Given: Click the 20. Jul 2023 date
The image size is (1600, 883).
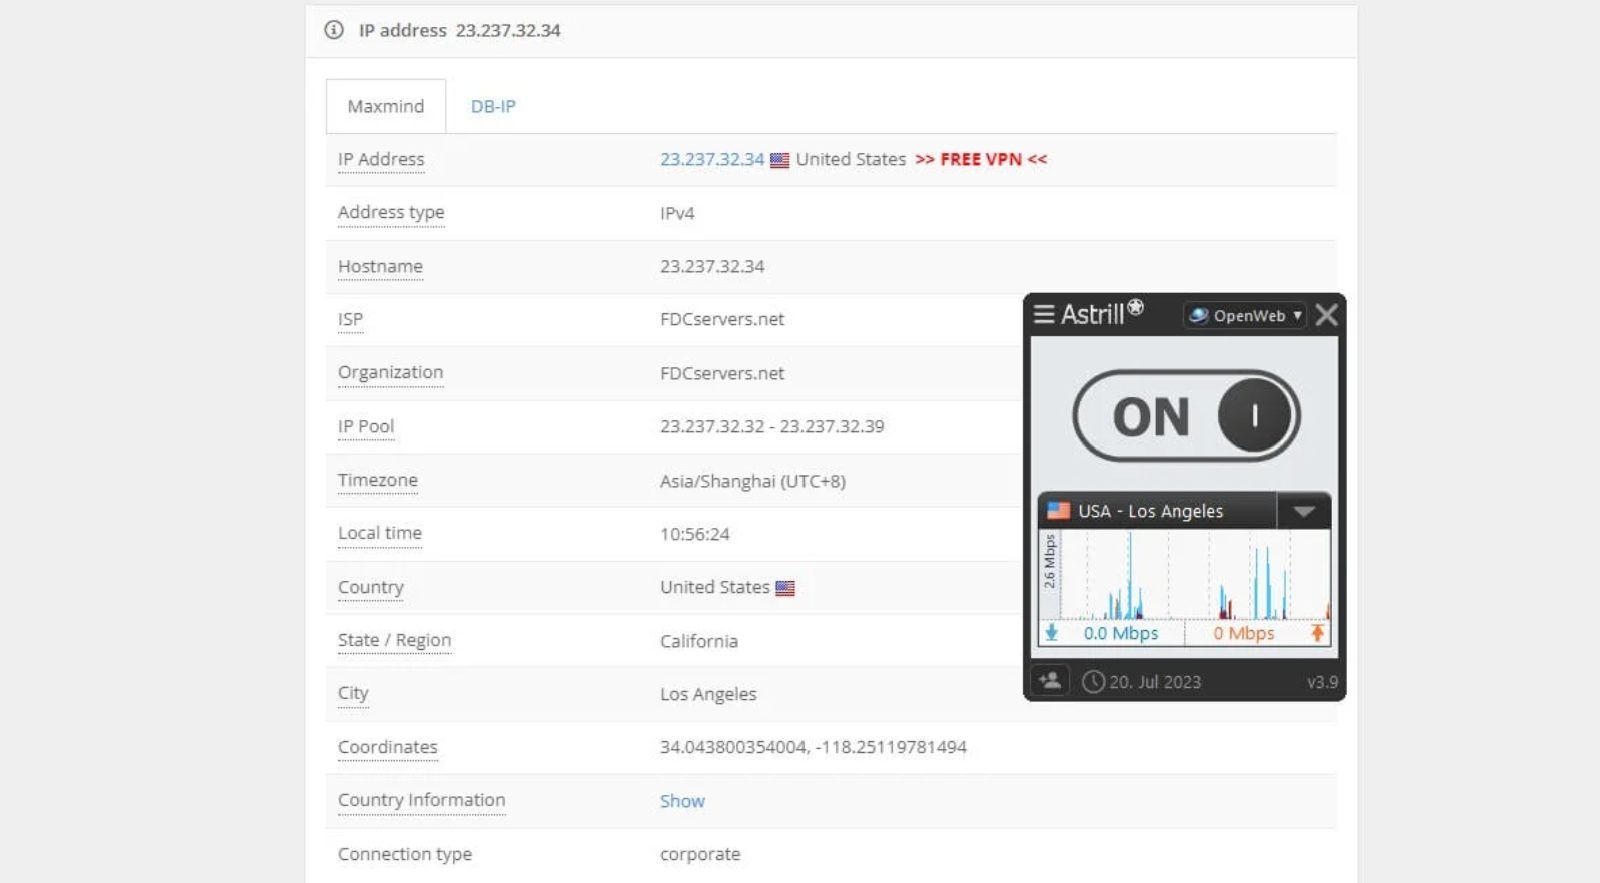Looking at the screenshot, I should (x=1155, y=682).
